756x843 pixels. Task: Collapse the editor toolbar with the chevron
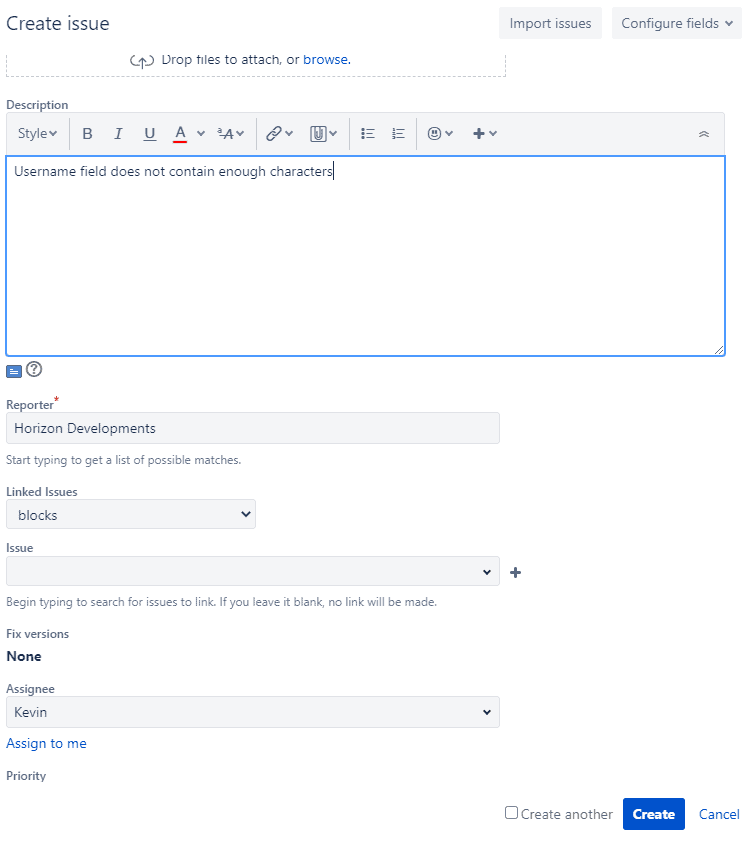(x=703, y=133)
